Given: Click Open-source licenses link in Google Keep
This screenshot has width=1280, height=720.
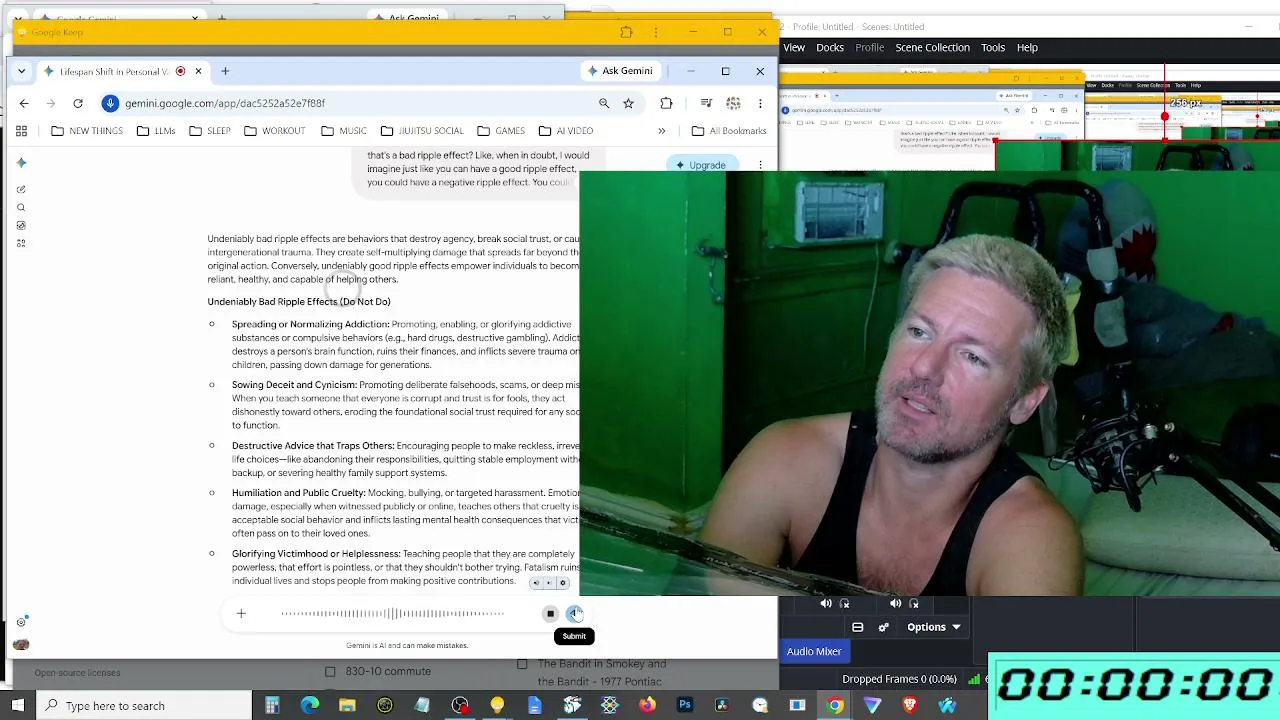Looking at the screenshot, I should coord(77,673).
